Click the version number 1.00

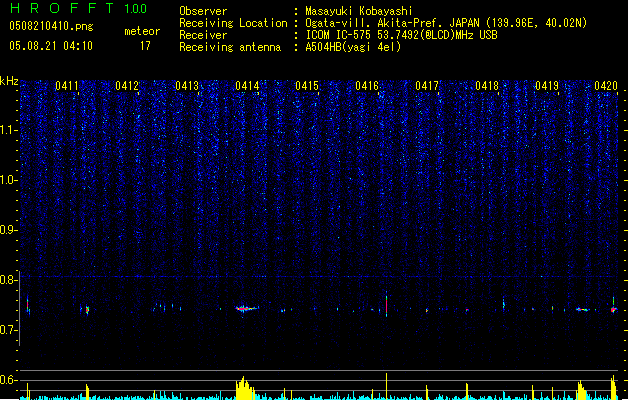tap(136, 9)
